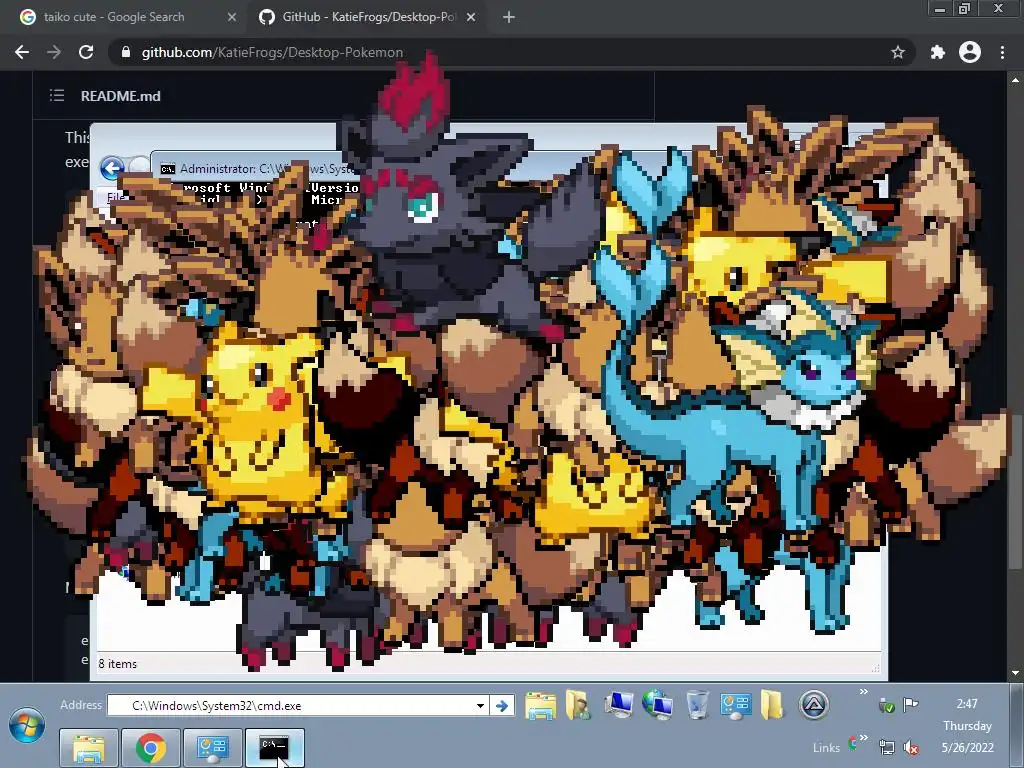Open Chrome three-dot menu

(x=1002, y=52)
